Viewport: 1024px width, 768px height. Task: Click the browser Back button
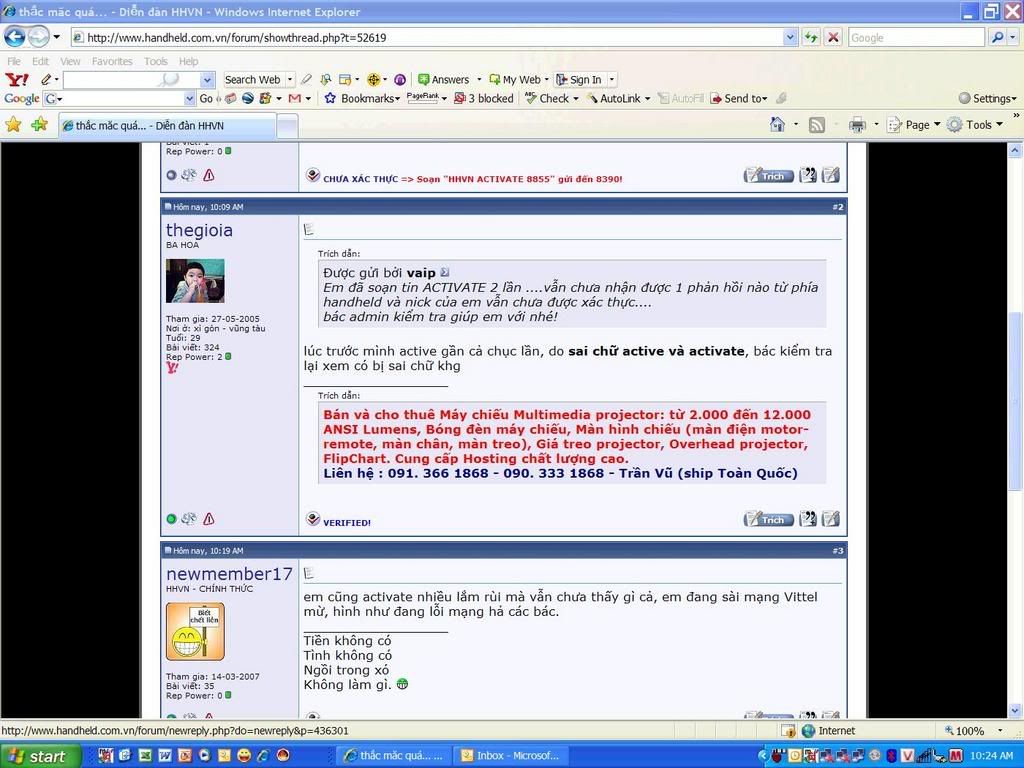[14, 37]
